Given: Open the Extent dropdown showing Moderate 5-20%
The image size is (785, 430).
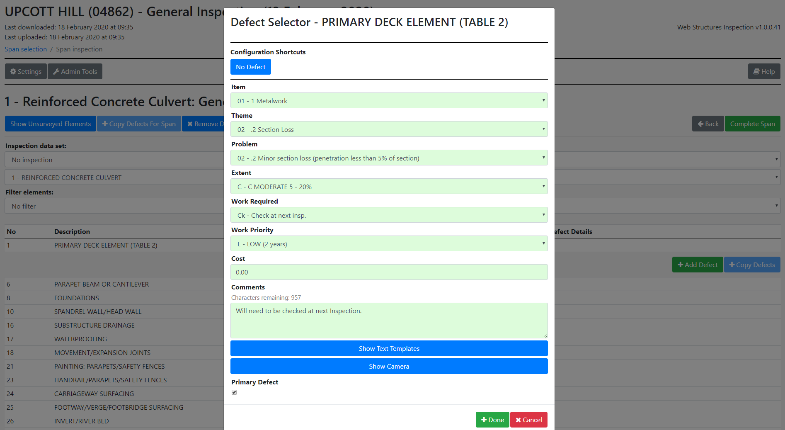Looking at the screenshot, I should coord(389,186).
